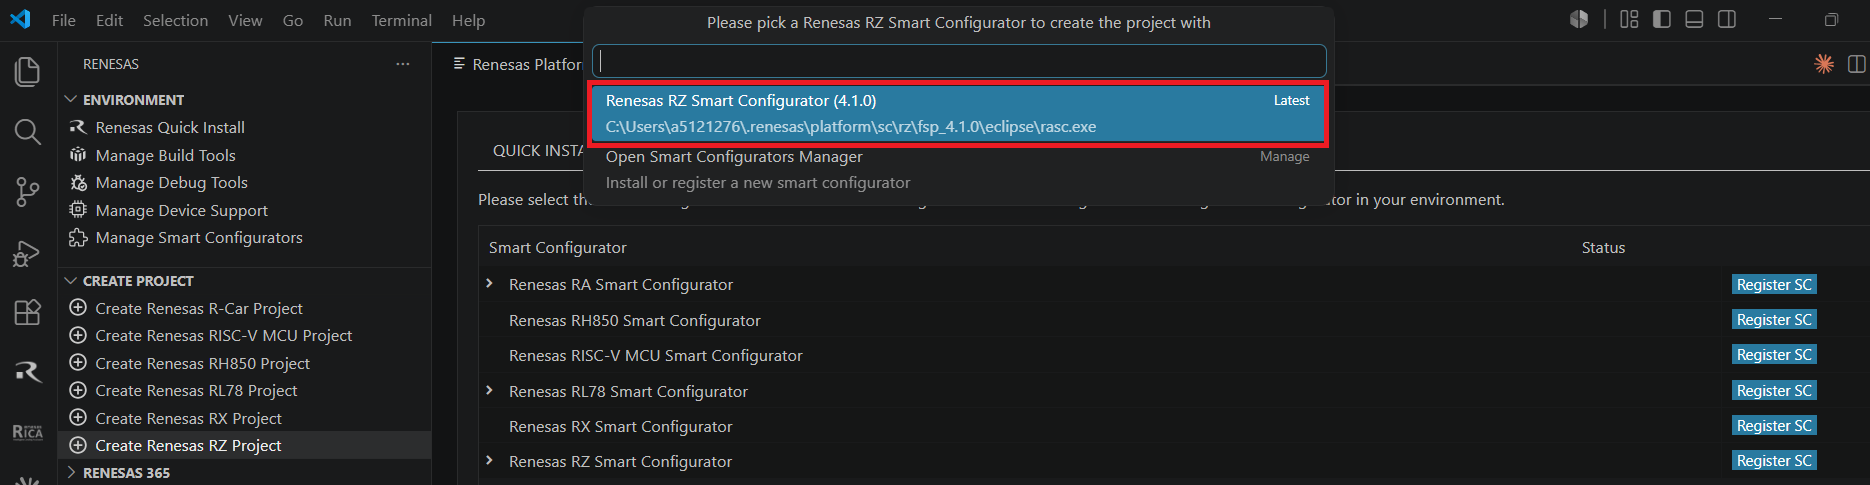Expand Renesas RZ Smart Configurator row
The height and width of the screenshot is (485, 1870).
pyautogui.click(x=489, y=460)
